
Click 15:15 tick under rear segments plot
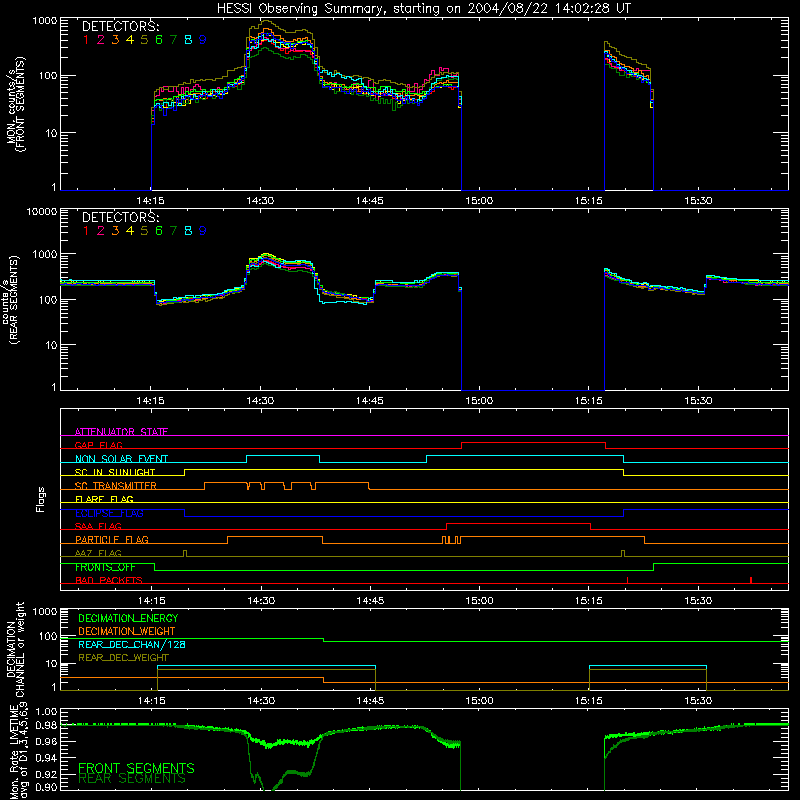589,401
